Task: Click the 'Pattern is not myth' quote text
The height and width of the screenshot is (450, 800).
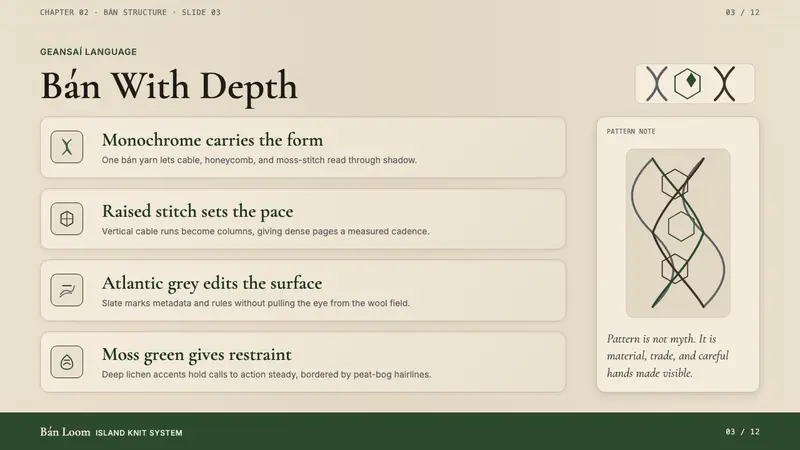Action: (x=668, y=356)
